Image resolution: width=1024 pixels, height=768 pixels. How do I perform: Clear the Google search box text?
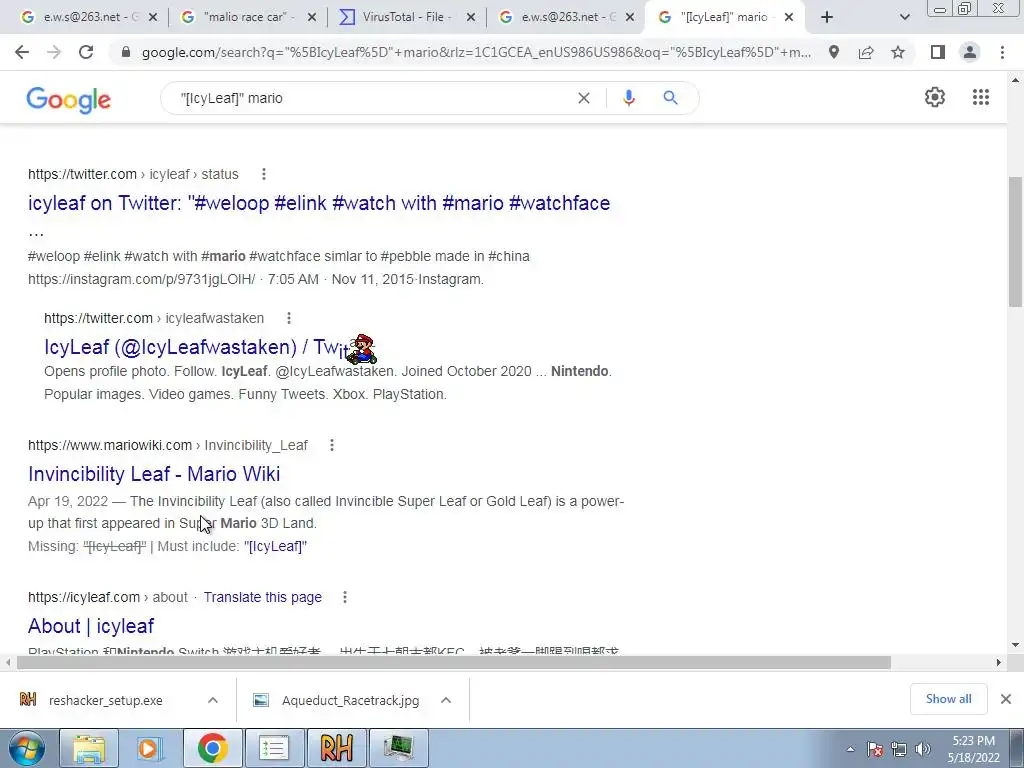tap(584, 98)
